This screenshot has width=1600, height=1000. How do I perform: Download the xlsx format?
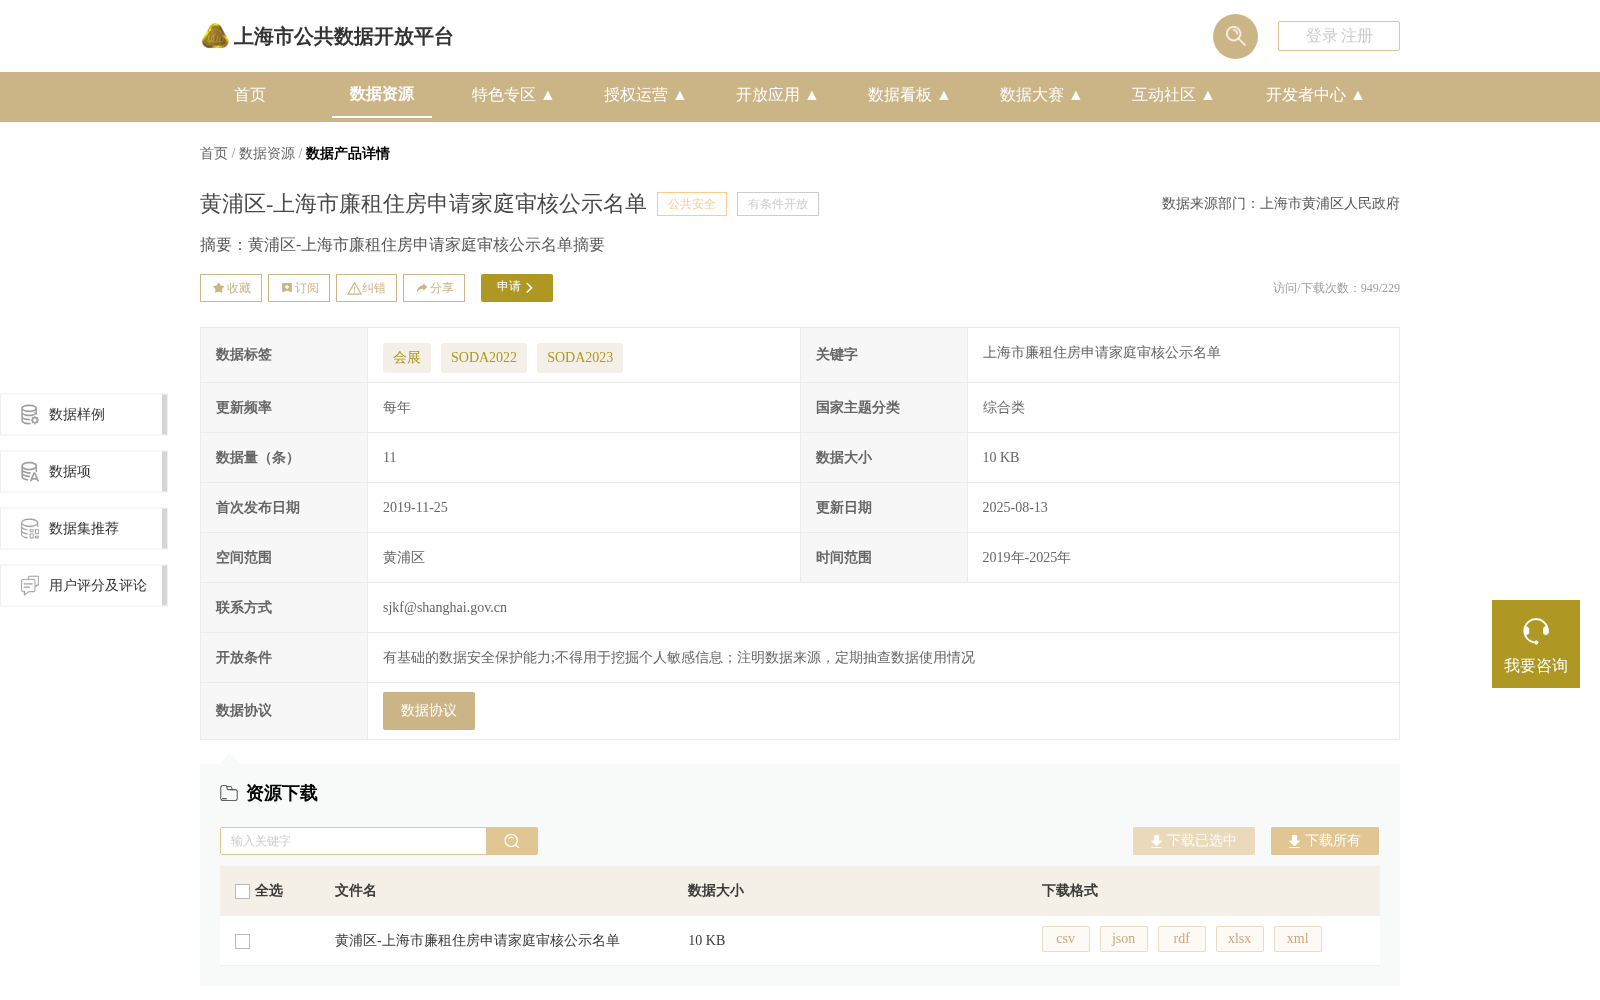[x=1240, y=939]
